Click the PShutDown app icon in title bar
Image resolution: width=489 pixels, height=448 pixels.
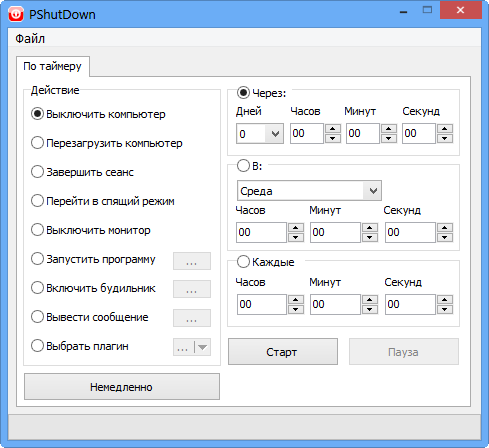pyautogui.click(x=16, y=14)
